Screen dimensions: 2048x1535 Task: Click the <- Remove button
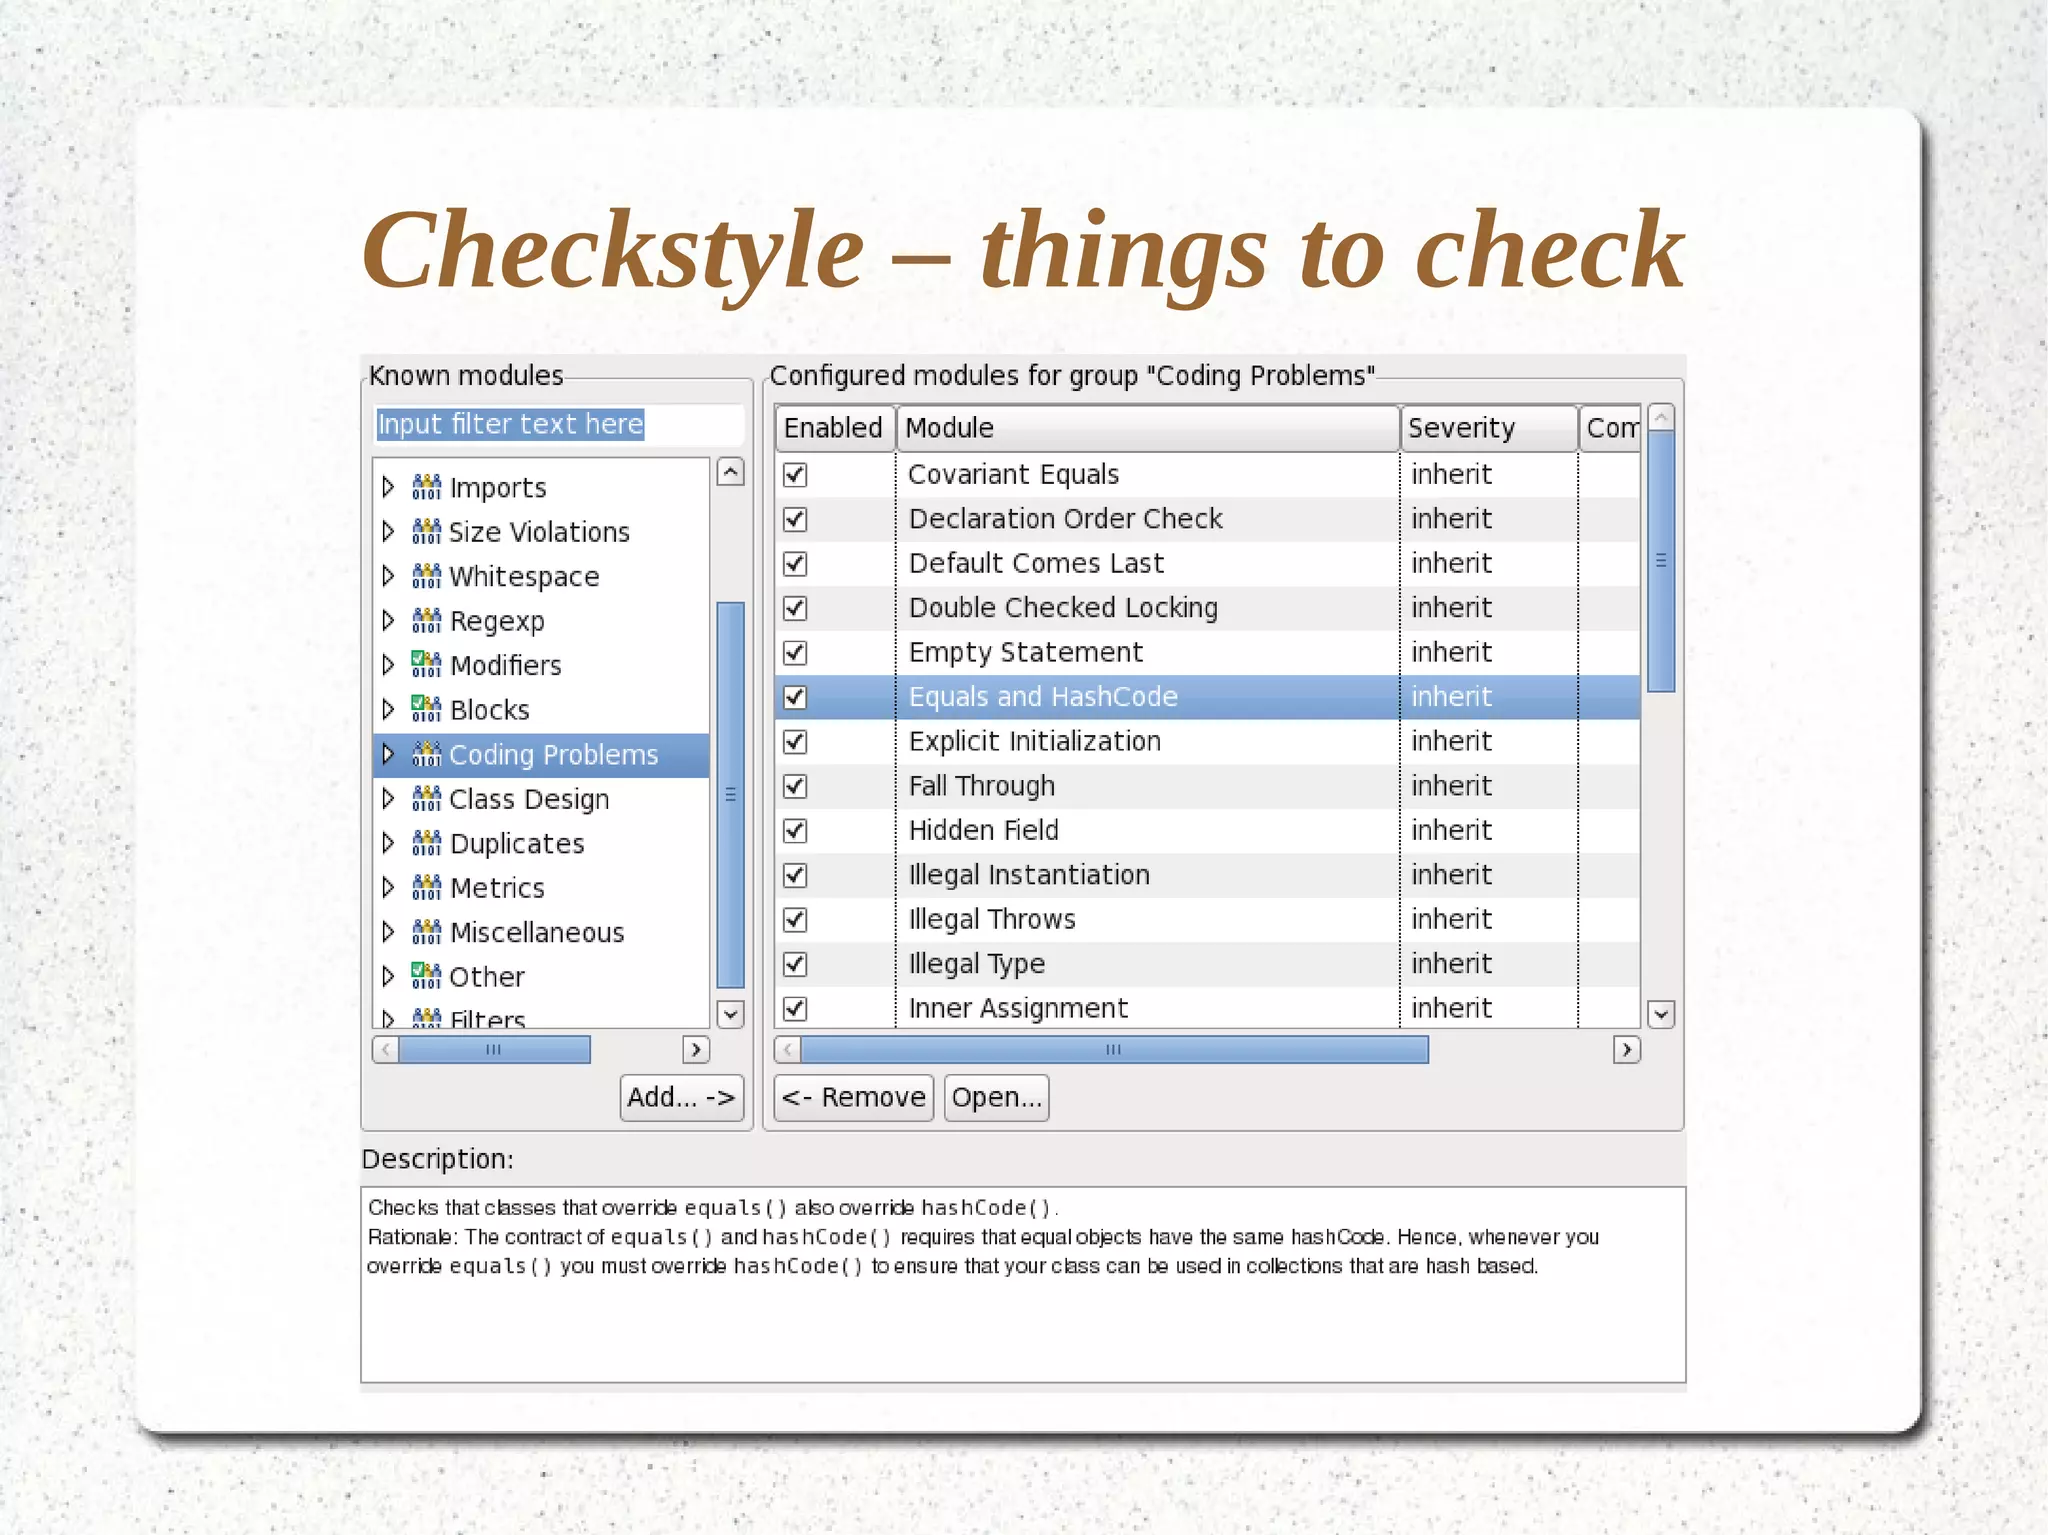853,1097
